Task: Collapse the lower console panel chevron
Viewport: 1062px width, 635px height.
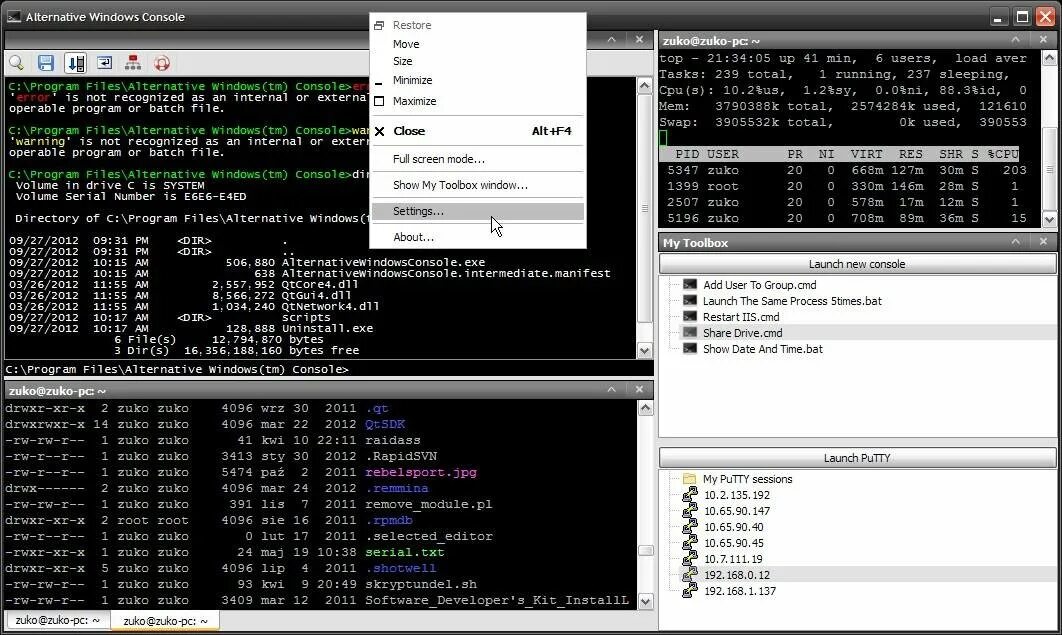Action: pyautogui.click(x=611, y=389)
